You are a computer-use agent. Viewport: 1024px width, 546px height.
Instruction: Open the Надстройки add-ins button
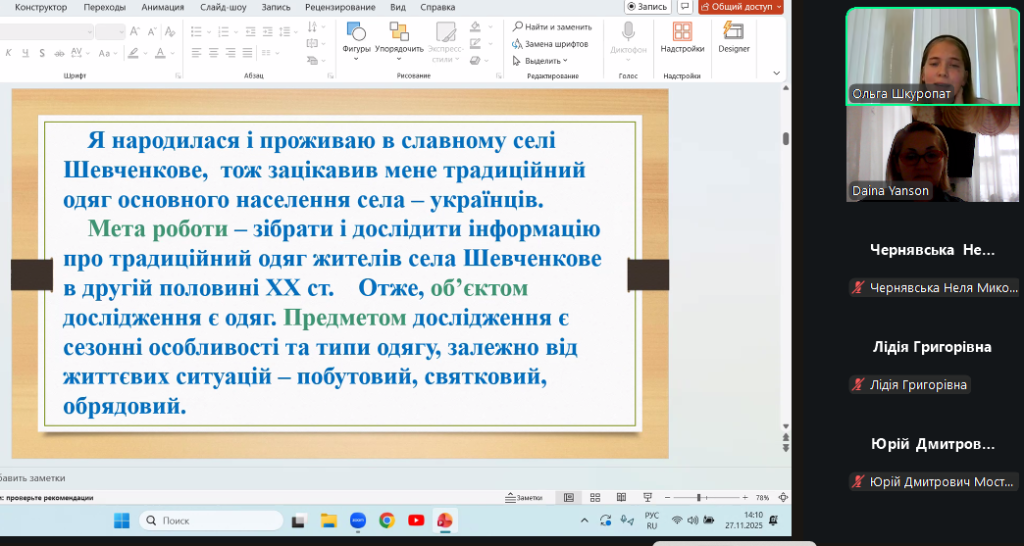click(682, 37)
